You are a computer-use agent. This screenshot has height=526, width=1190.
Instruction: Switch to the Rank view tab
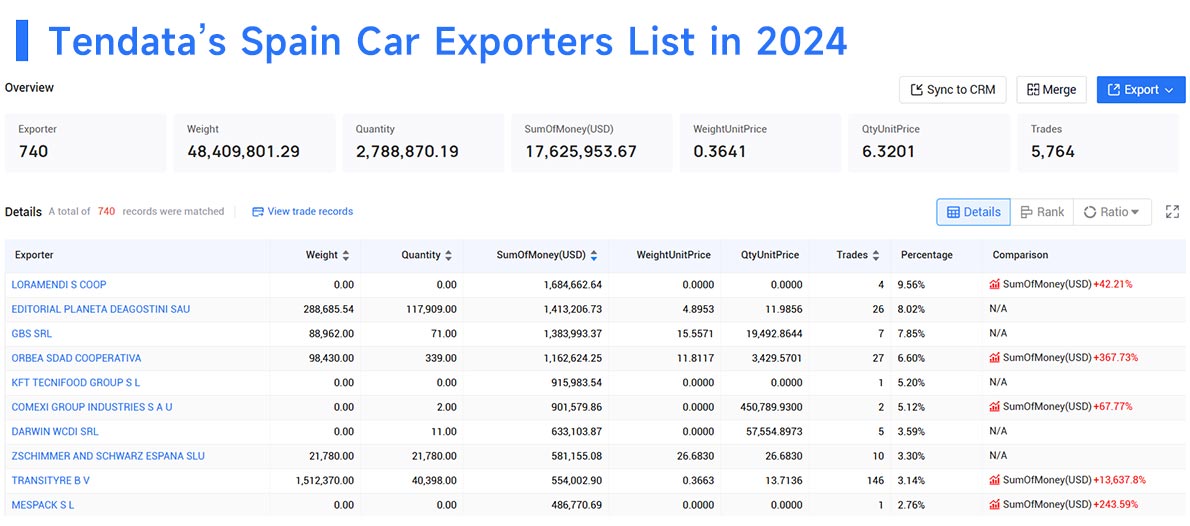click(1042, 212)
